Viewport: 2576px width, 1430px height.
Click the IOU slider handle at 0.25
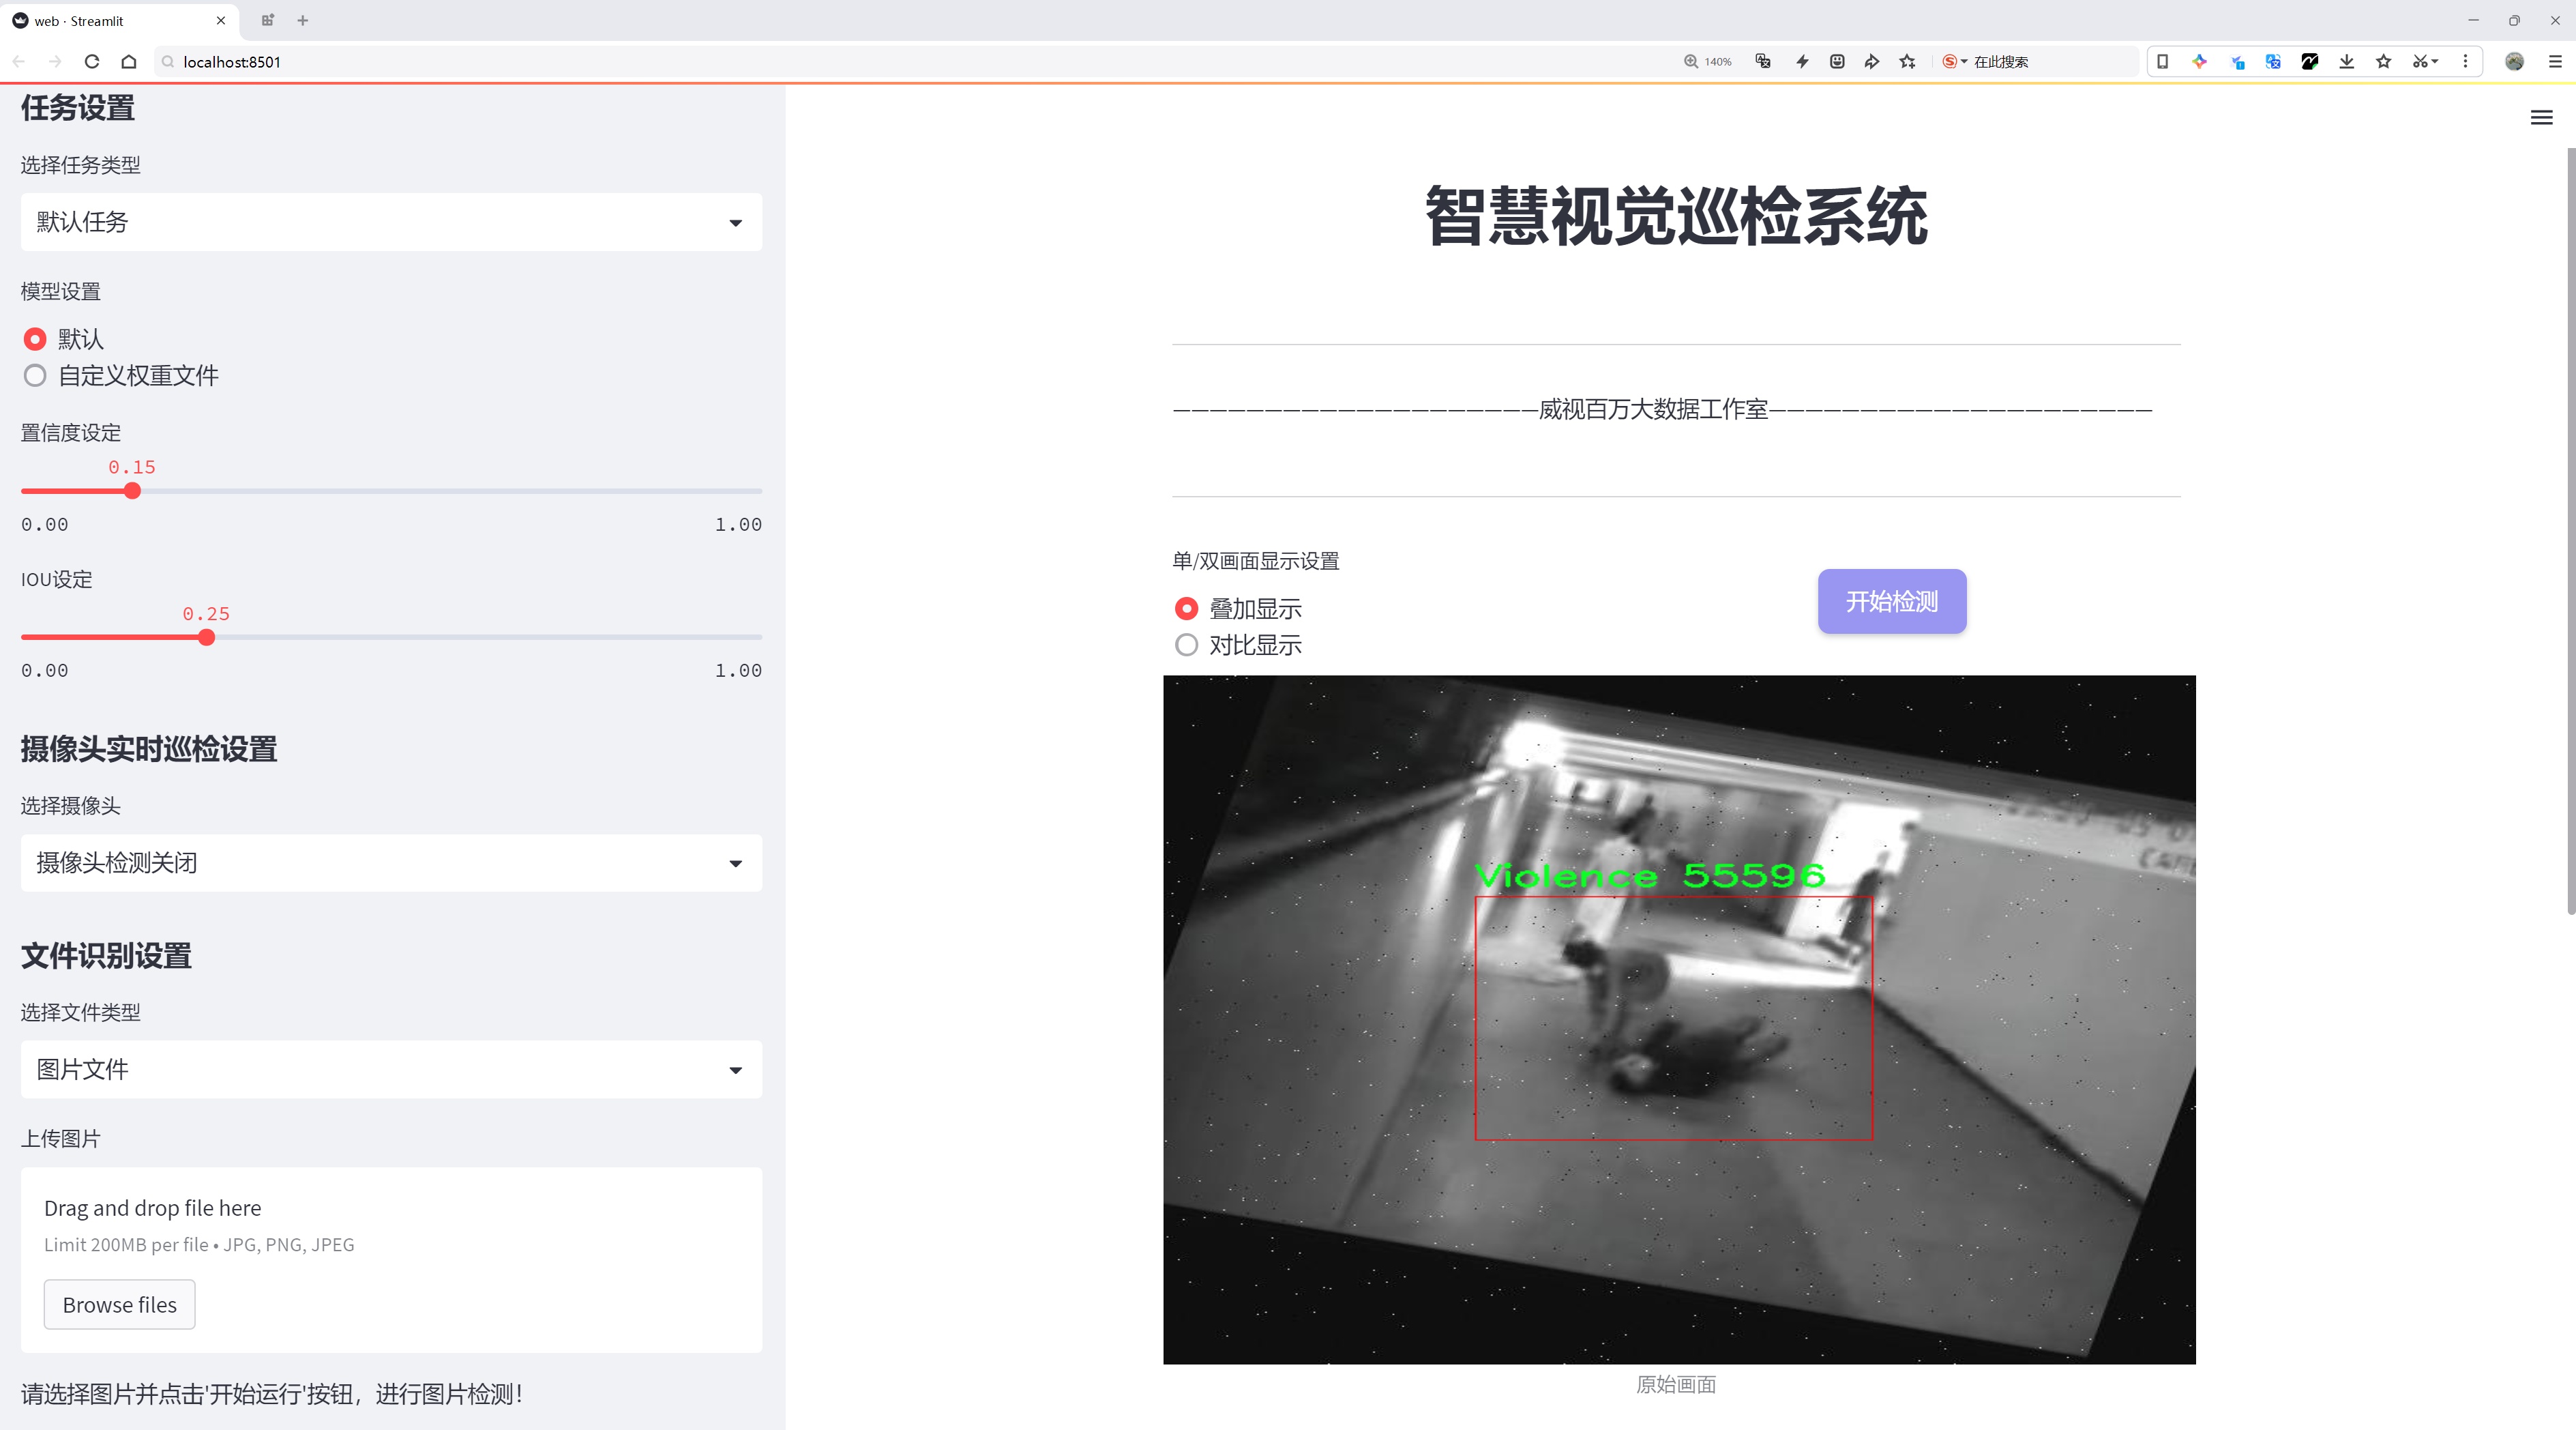[x=207, y=638]
